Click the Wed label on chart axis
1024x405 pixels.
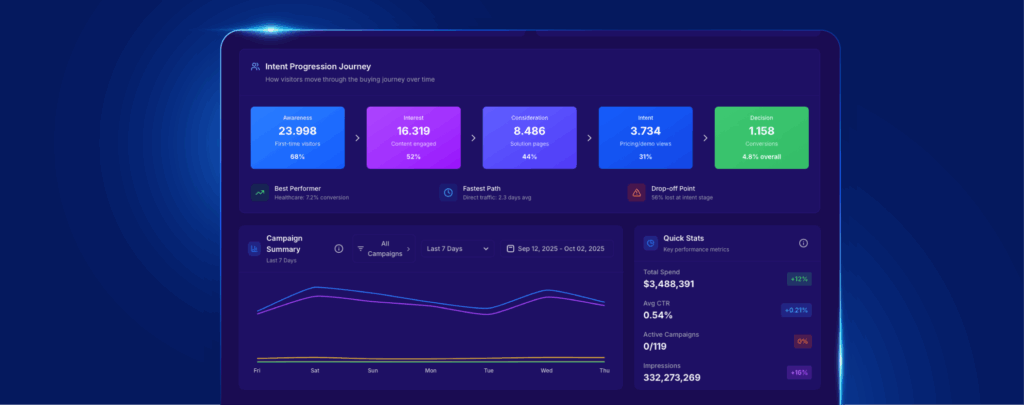tap(547, 371)
